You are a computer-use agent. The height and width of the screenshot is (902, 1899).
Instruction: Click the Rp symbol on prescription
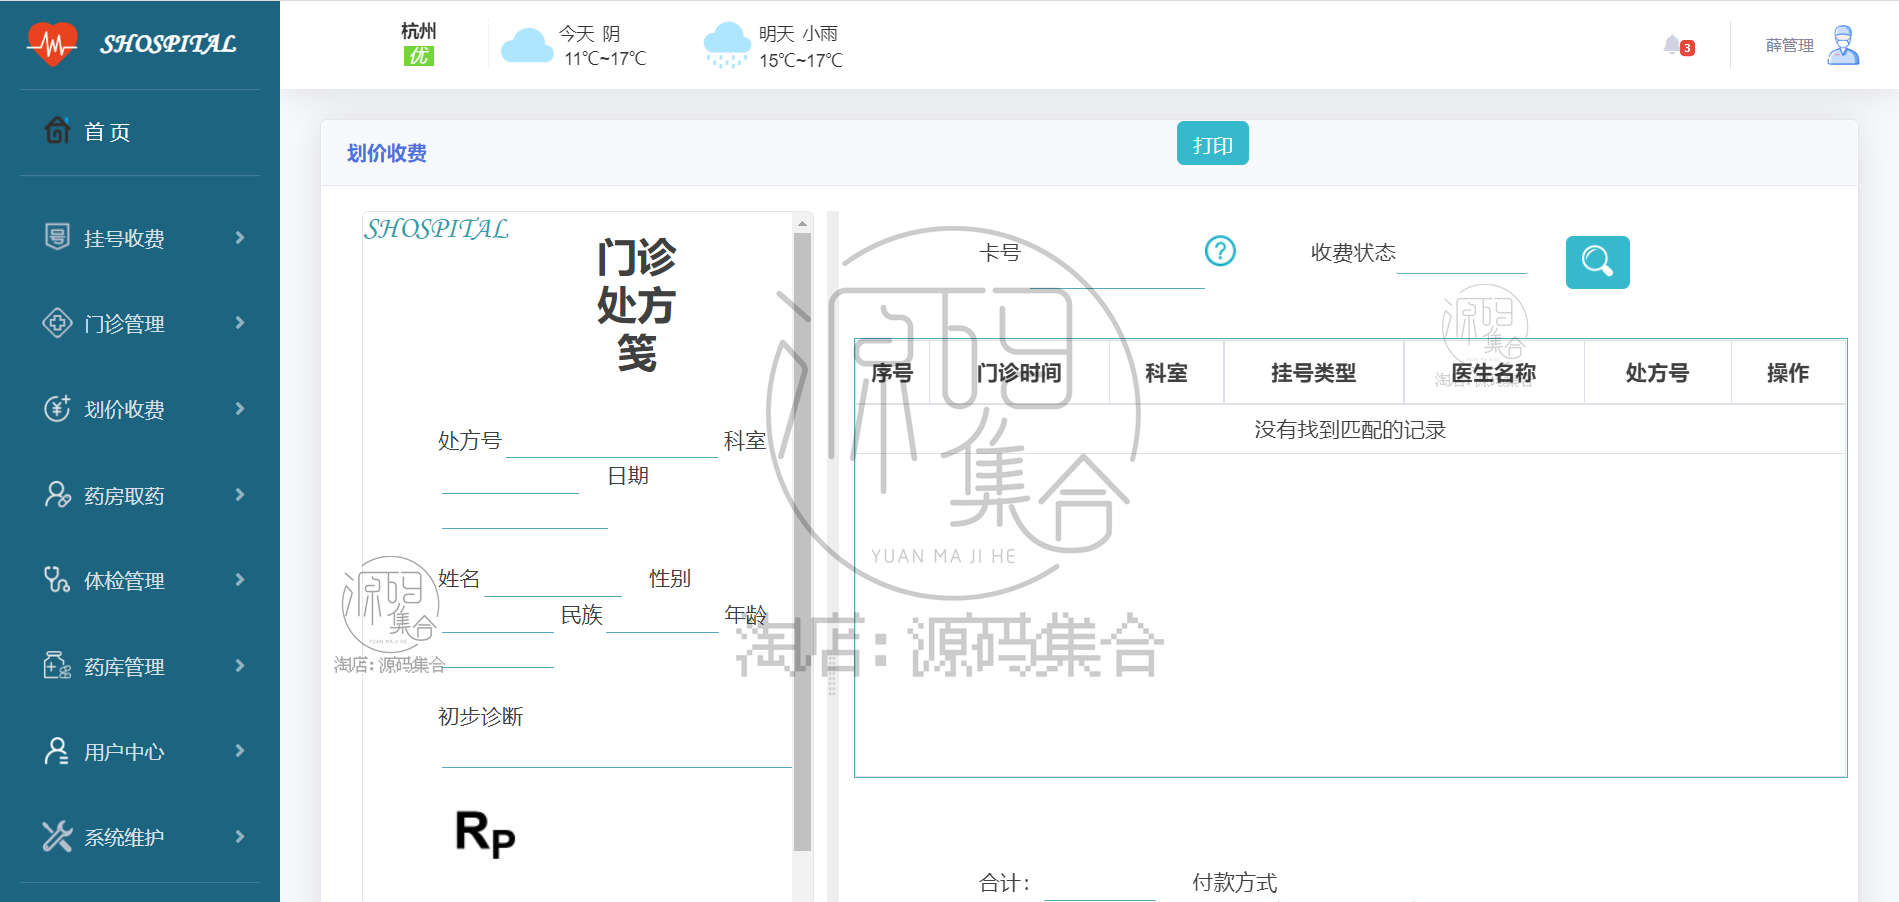click(x=485, y=833)
